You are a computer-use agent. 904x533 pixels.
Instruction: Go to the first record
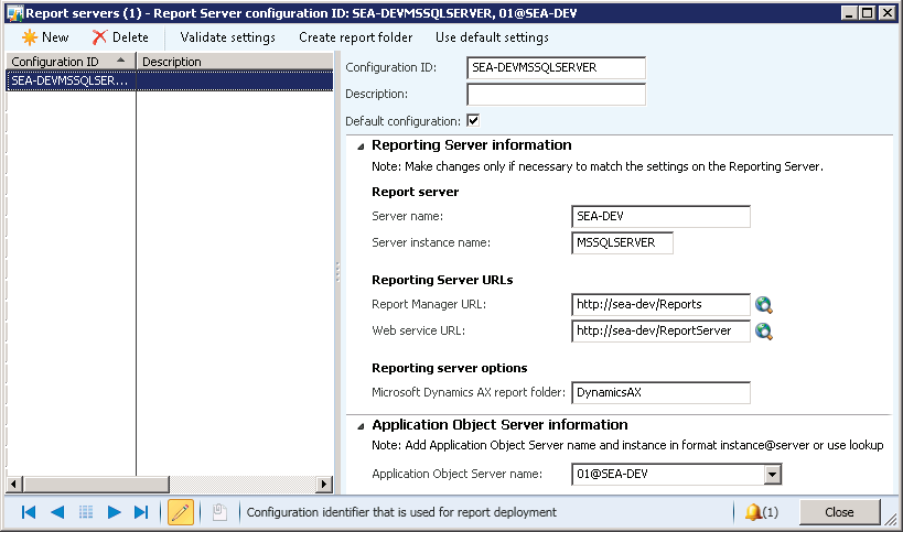coord(28,512)
